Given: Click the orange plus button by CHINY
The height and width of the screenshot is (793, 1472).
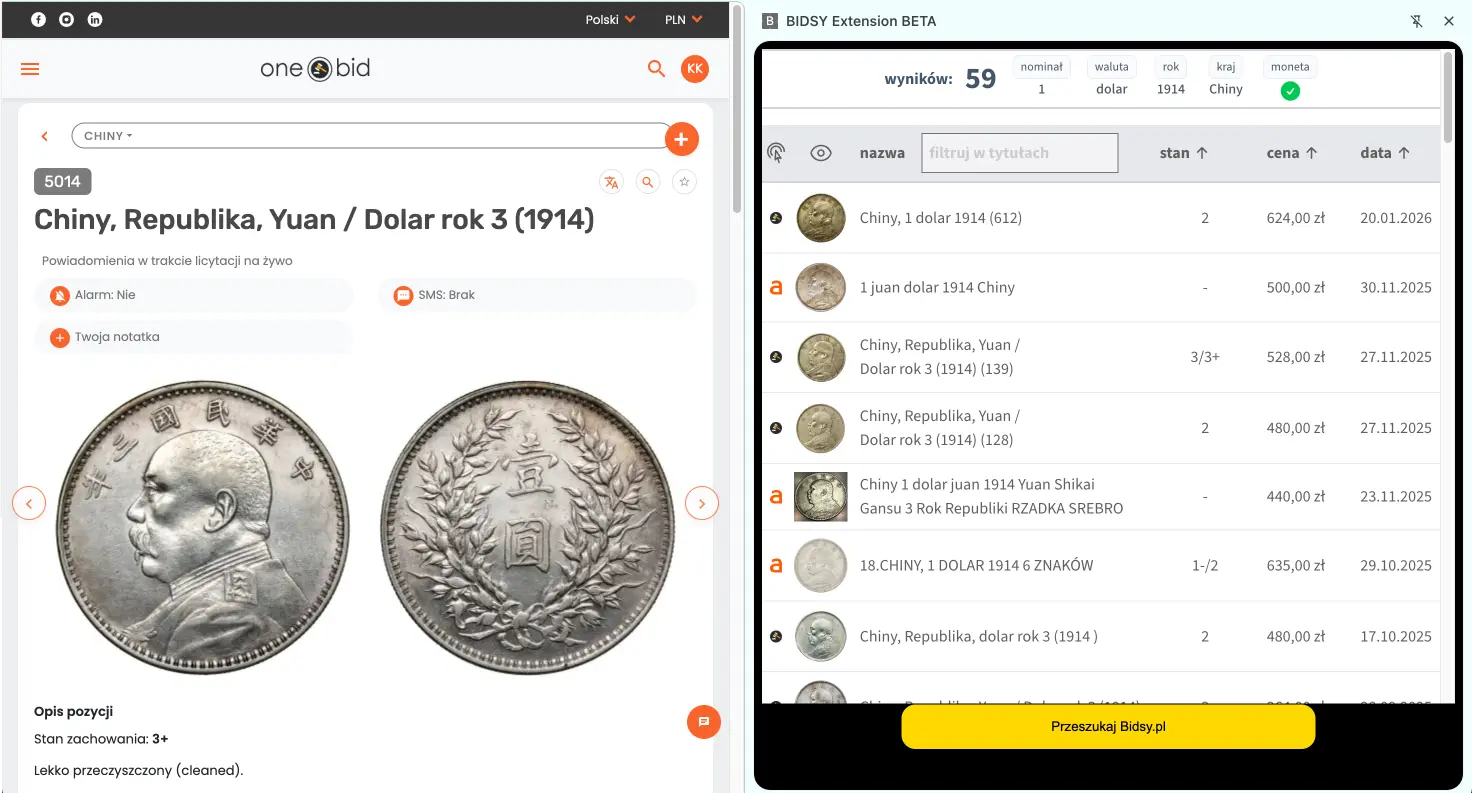Looking at the screenshot, I should (x=681, y=139).
